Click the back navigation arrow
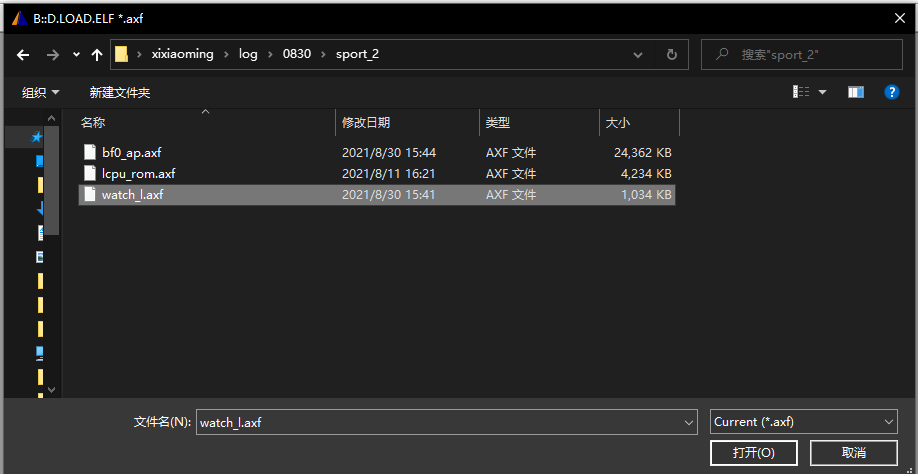This screenshot has height=474, width=918. pyautogui.click(x=24, y=54)
